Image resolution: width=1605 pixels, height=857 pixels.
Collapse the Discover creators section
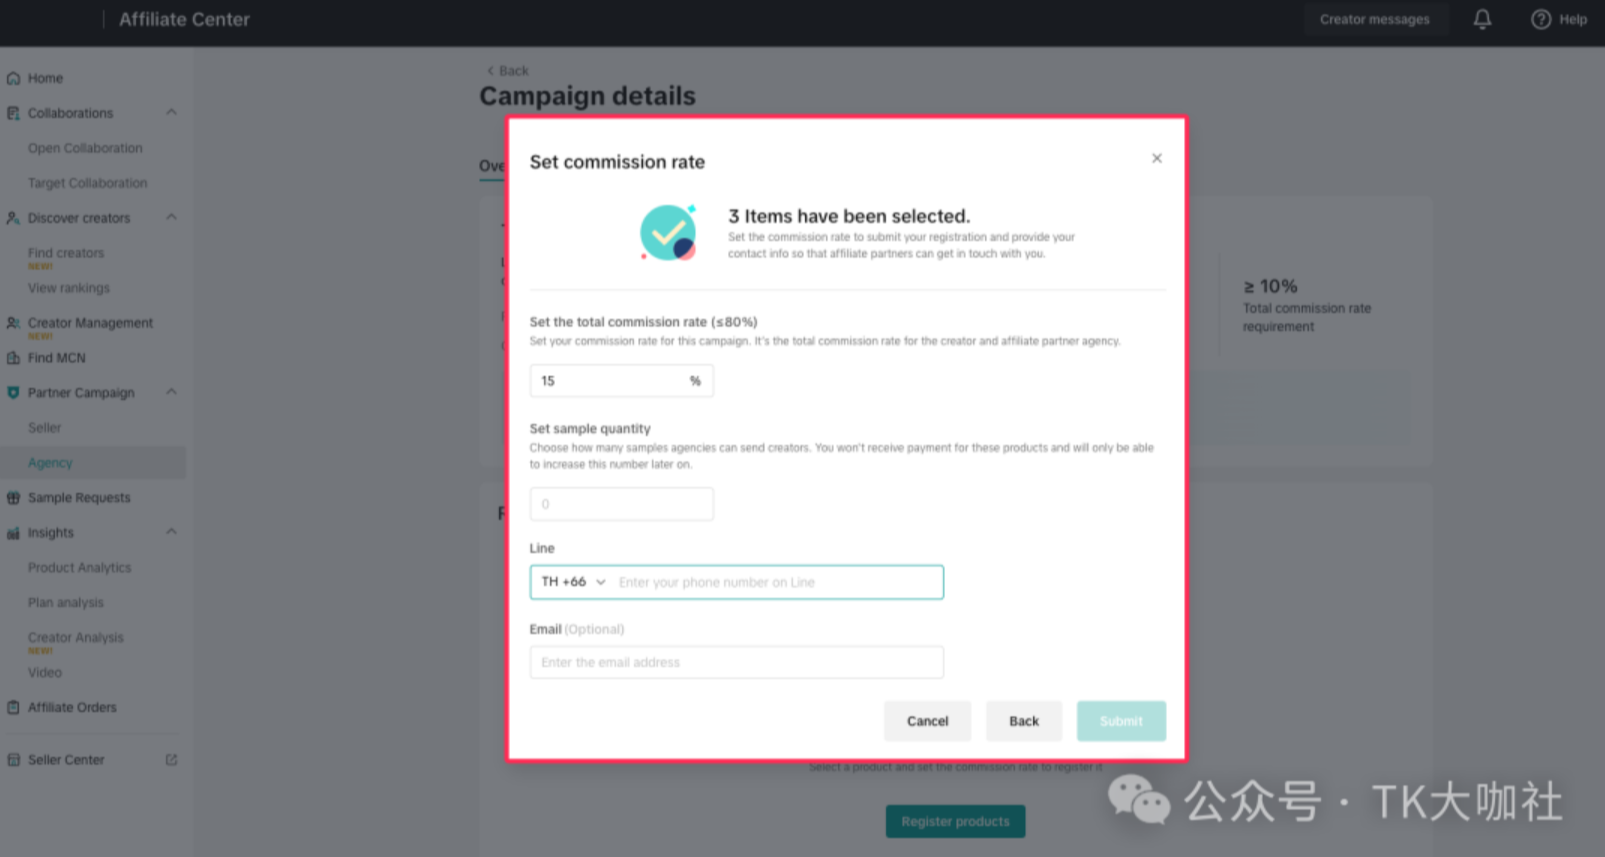(171, 218)
